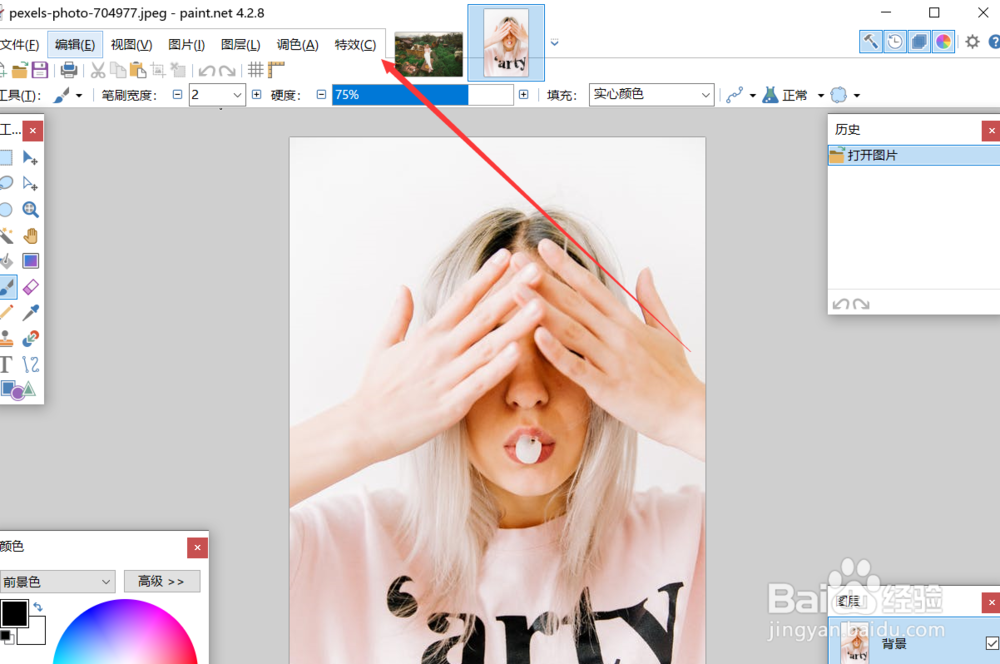Open the 正常 blend mode dropdown
This screenshot has height=664, width=1000.
821,96
